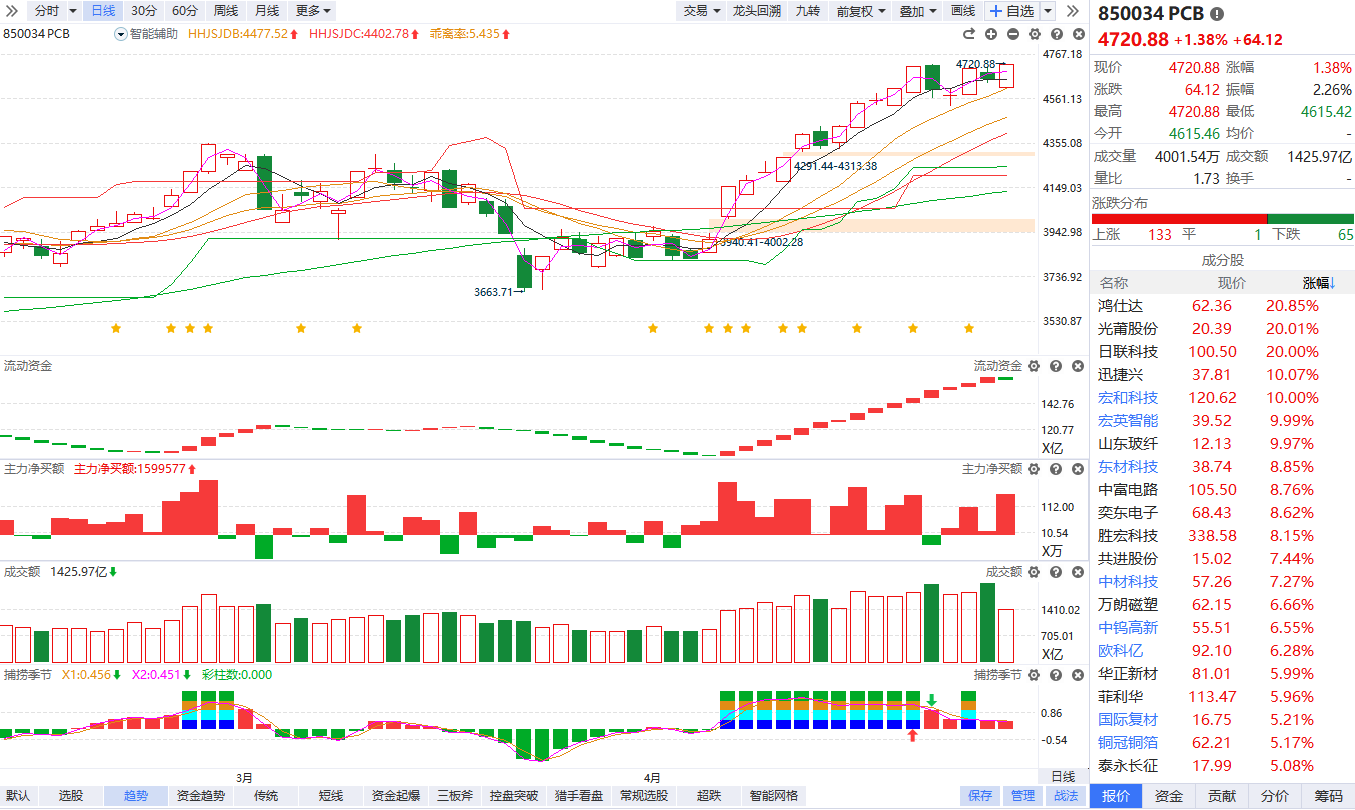This screenshot has width=1355, height=810.
Task: Click the first star marker below the K-line
Action: (x=116, y=328)
